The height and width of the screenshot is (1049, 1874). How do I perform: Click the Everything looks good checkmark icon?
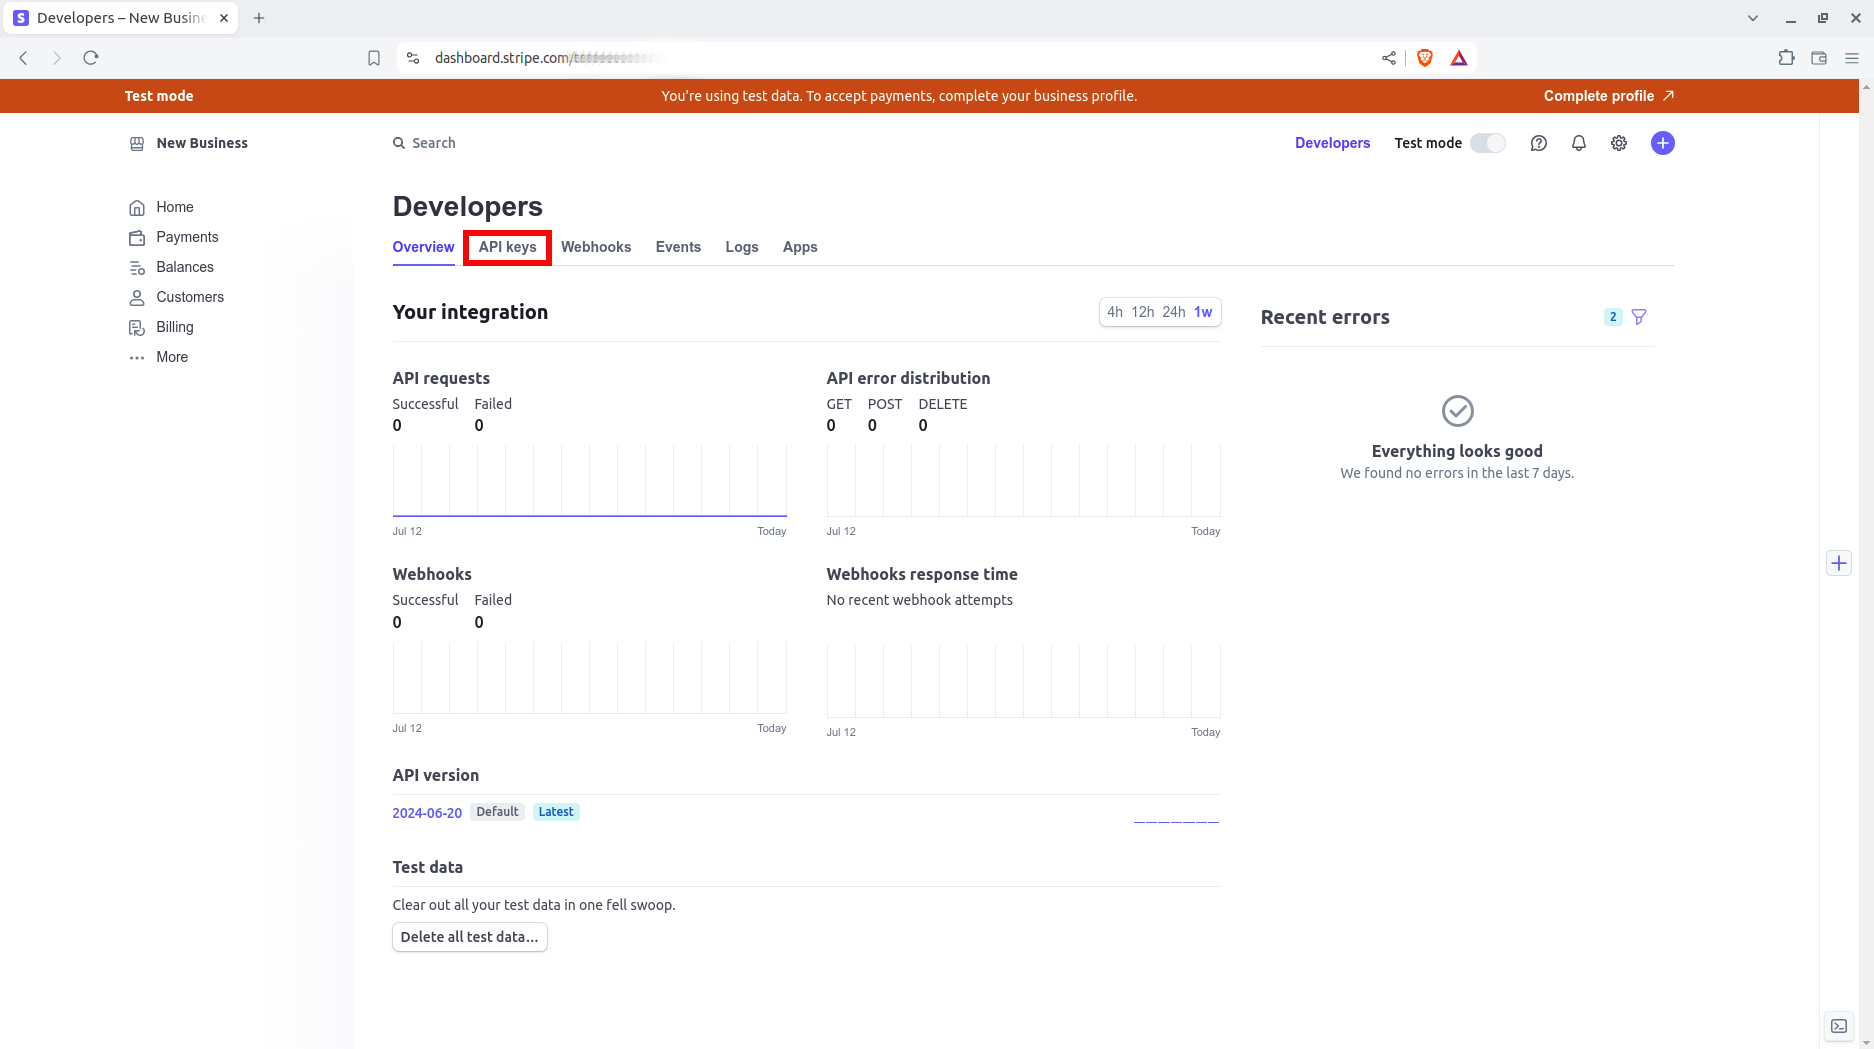[1457, 411]
